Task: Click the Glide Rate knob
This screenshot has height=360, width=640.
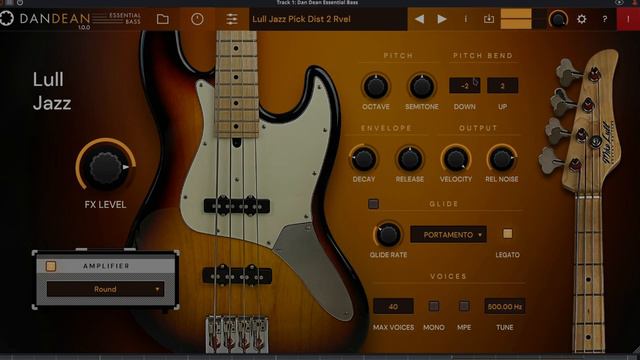Action: click(388, 235)
